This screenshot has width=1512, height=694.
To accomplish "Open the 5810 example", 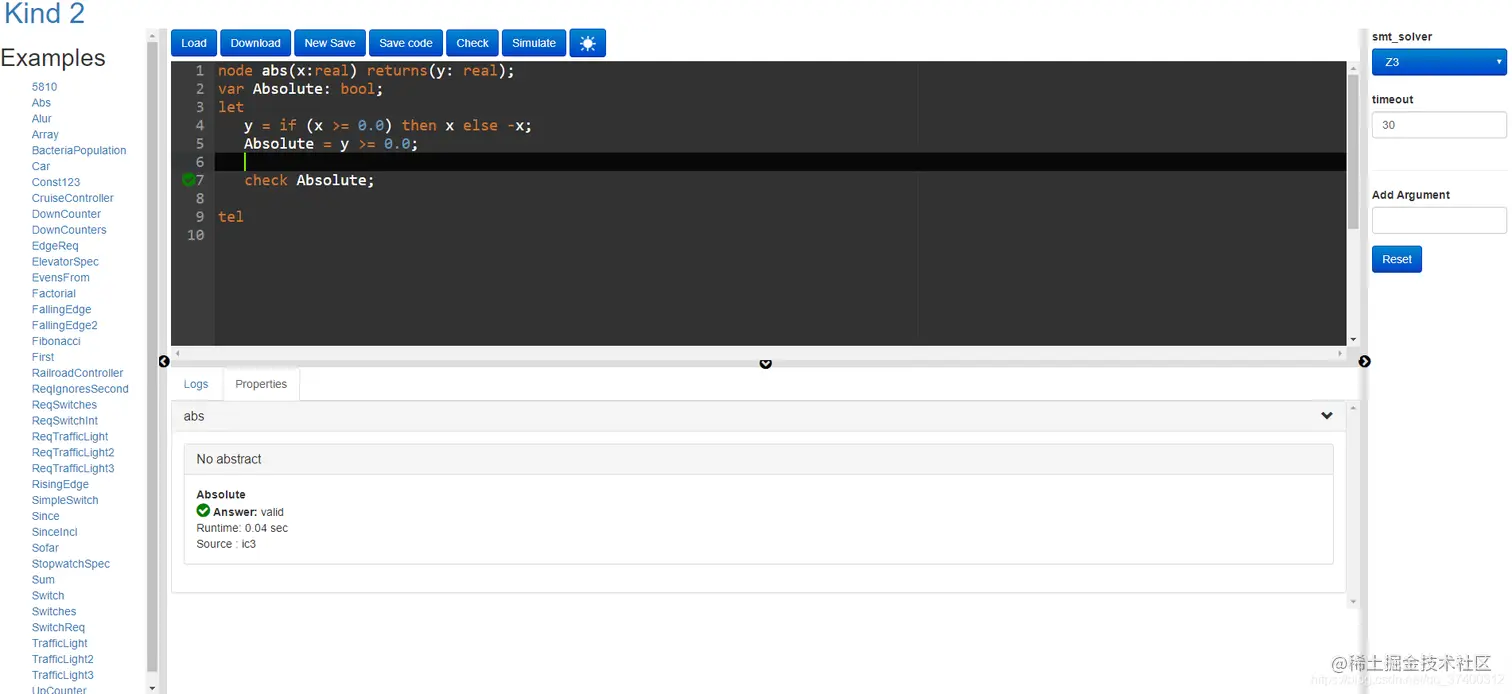I will click(x=44, y=87).
